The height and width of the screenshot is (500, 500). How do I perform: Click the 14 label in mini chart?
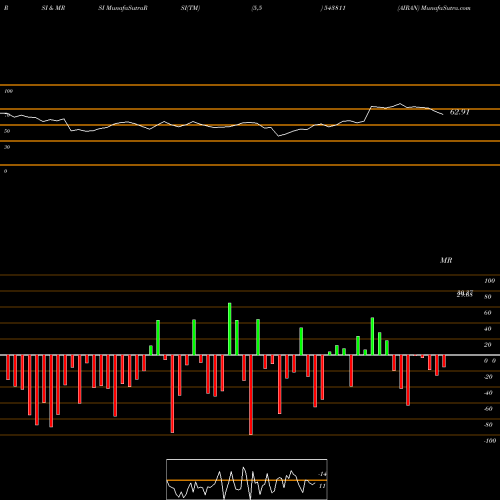pos(322,474)
